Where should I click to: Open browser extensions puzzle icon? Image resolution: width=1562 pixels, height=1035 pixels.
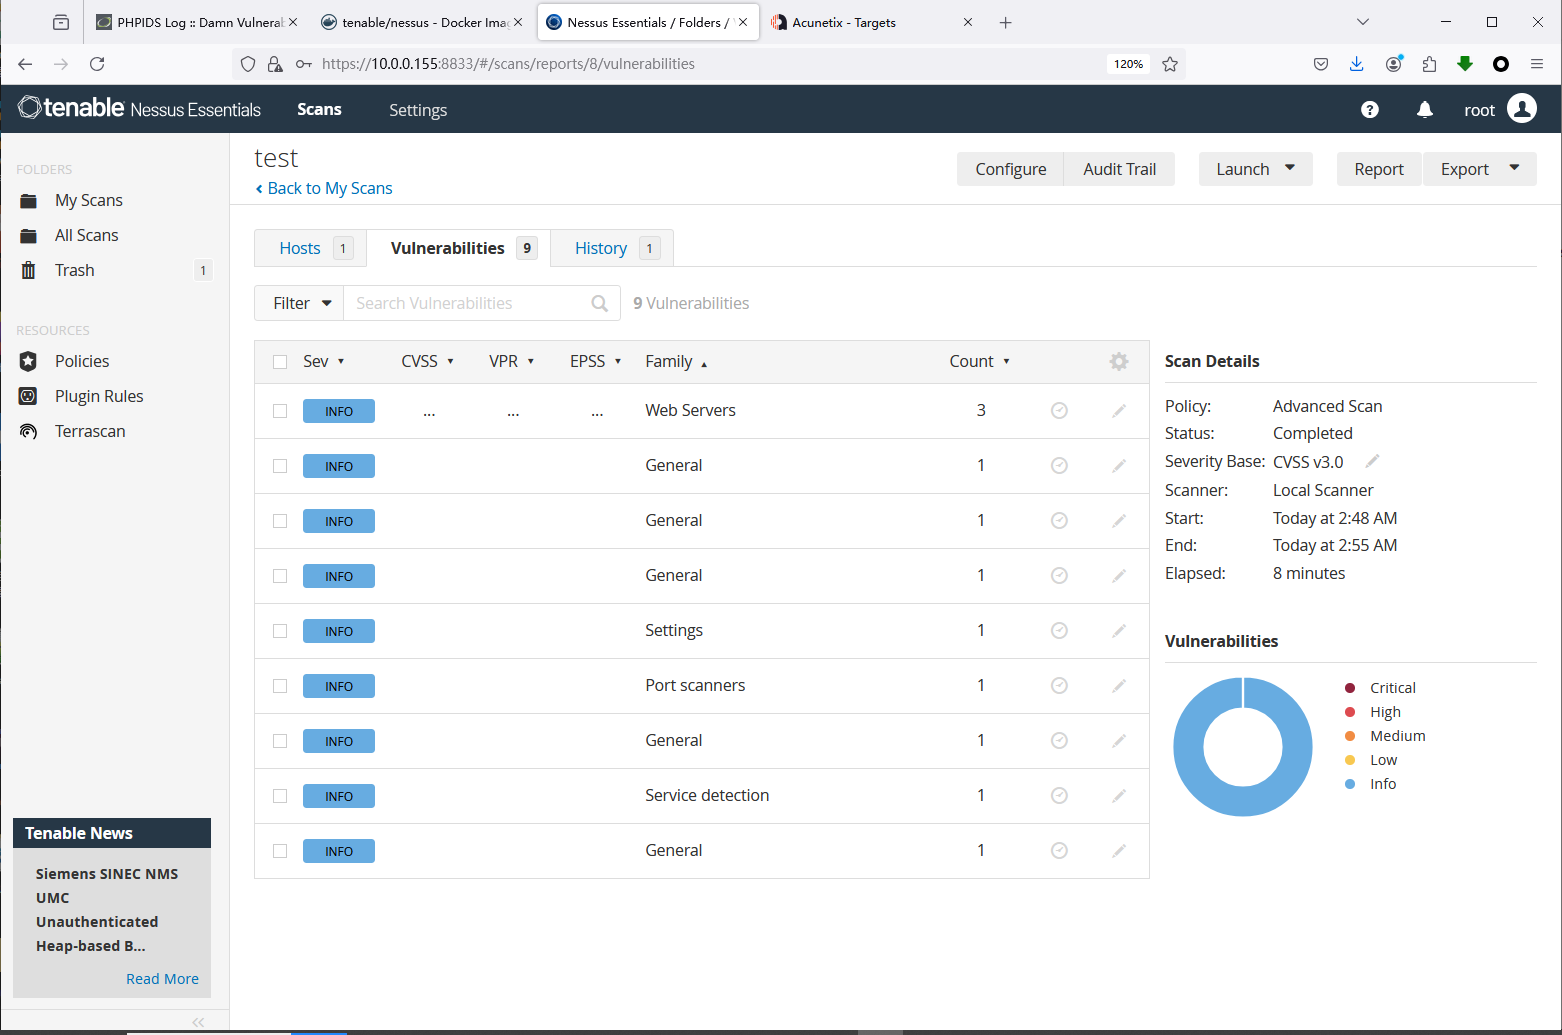click(1429, 64)
